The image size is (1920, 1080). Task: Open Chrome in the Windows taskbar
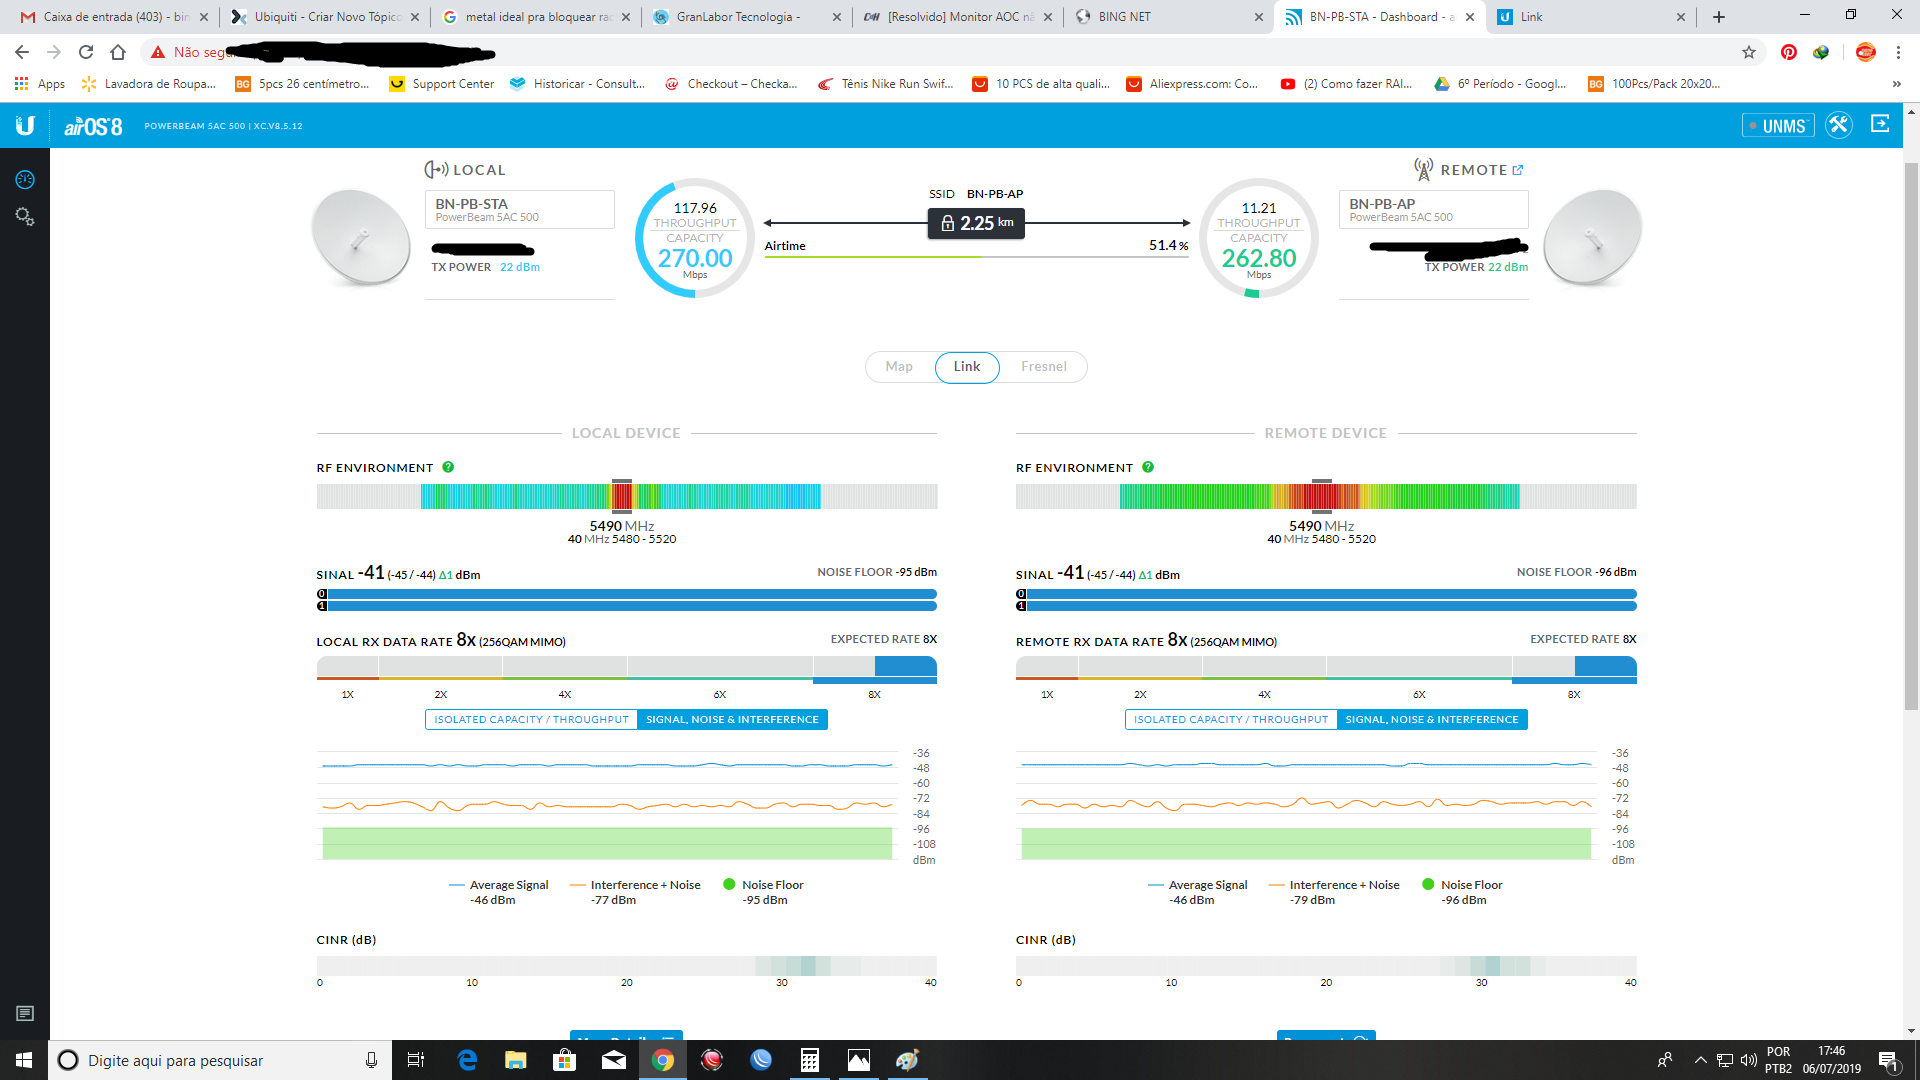(662, 1060)
